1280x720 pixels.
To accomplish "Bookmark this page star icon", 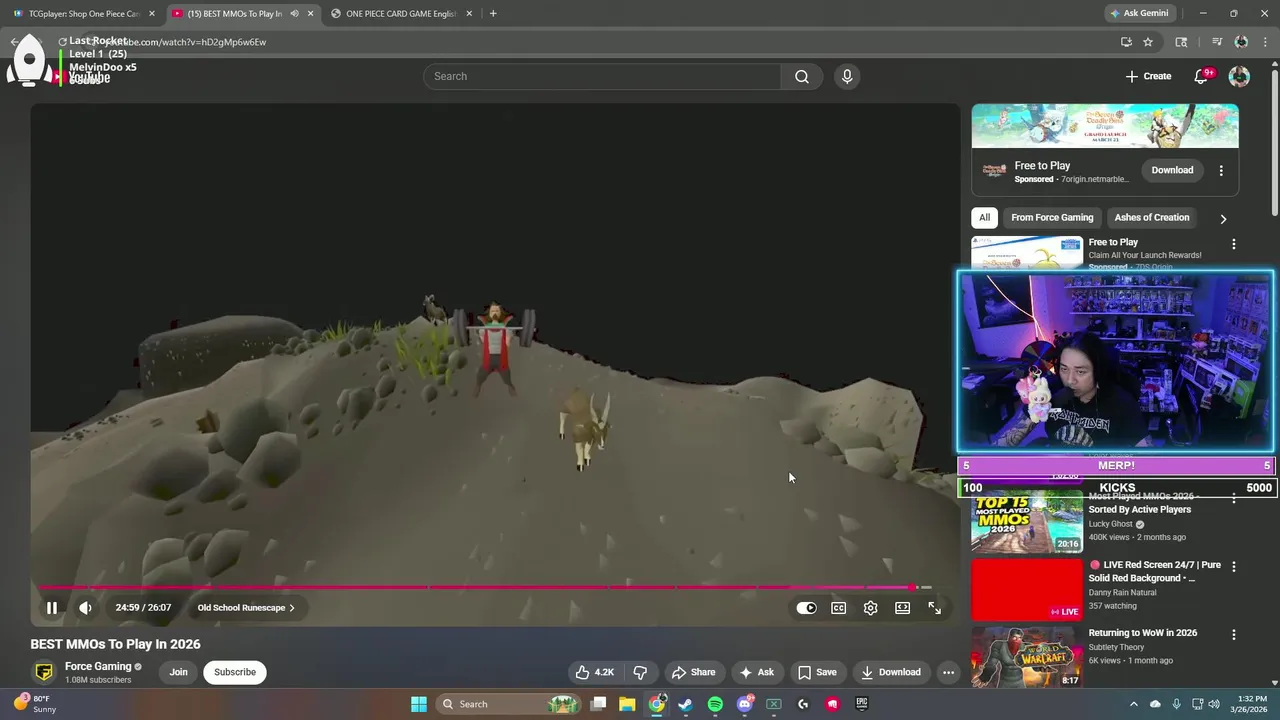I will [x=1148, y=42].
